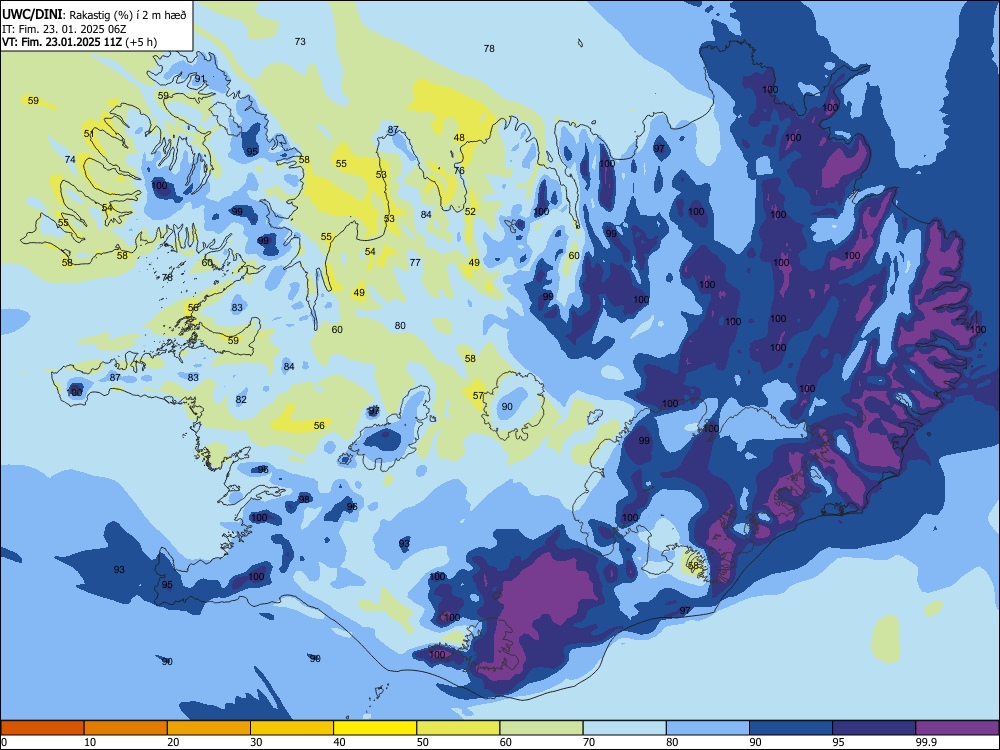
Task: Click the humidity value 76 on the map
Action: (459, 170)
